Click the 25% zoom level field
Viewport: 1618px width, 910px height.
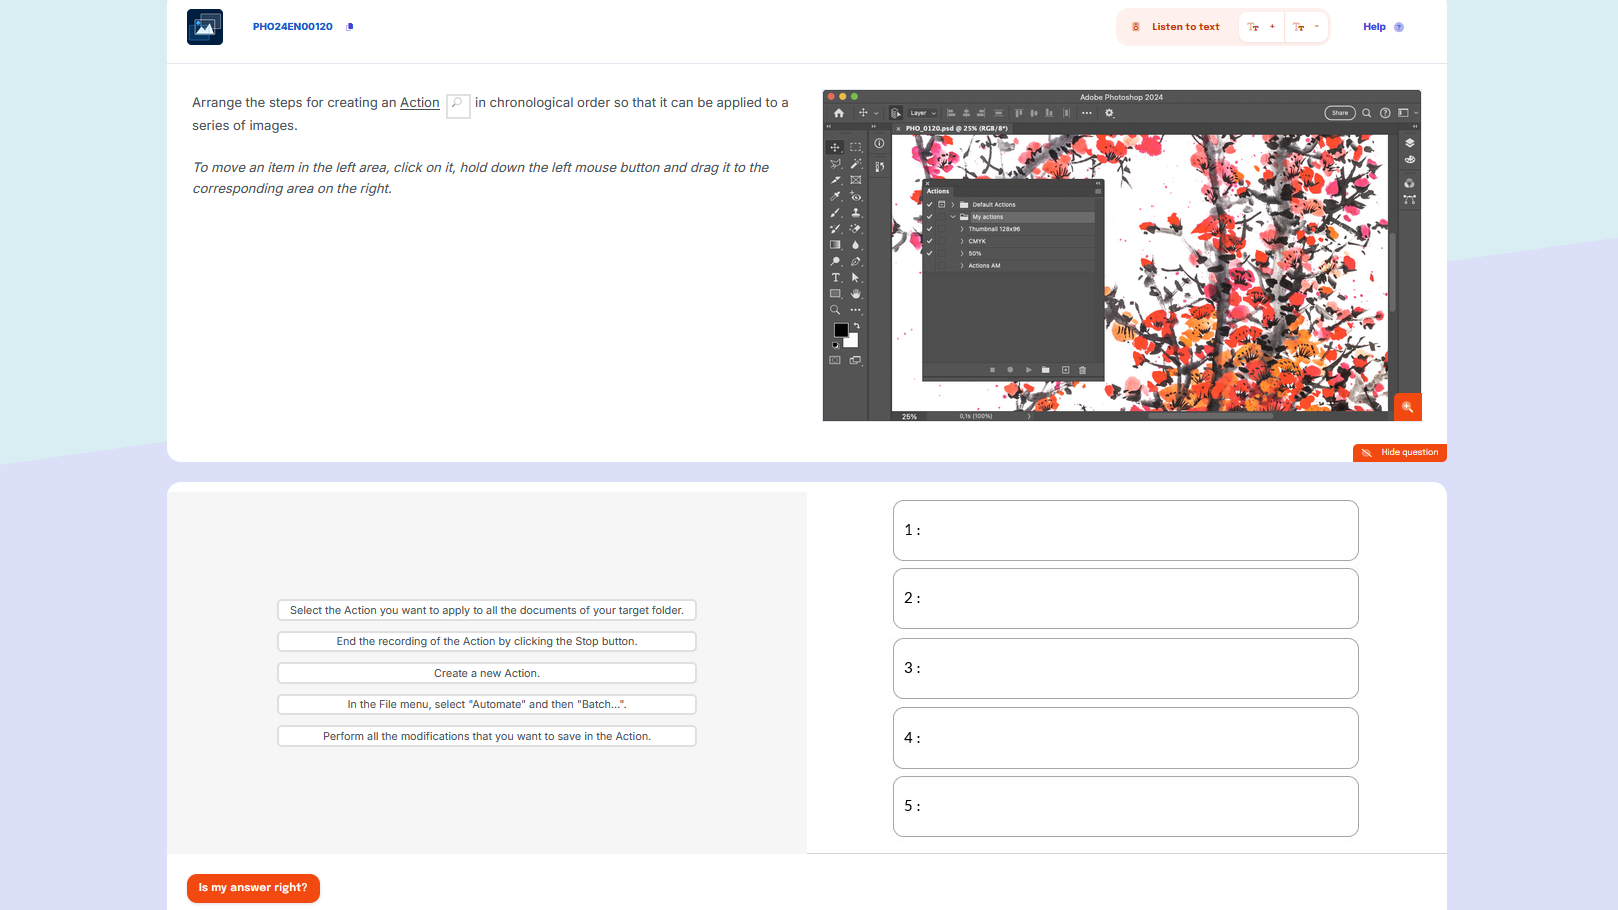coord(909,416)
